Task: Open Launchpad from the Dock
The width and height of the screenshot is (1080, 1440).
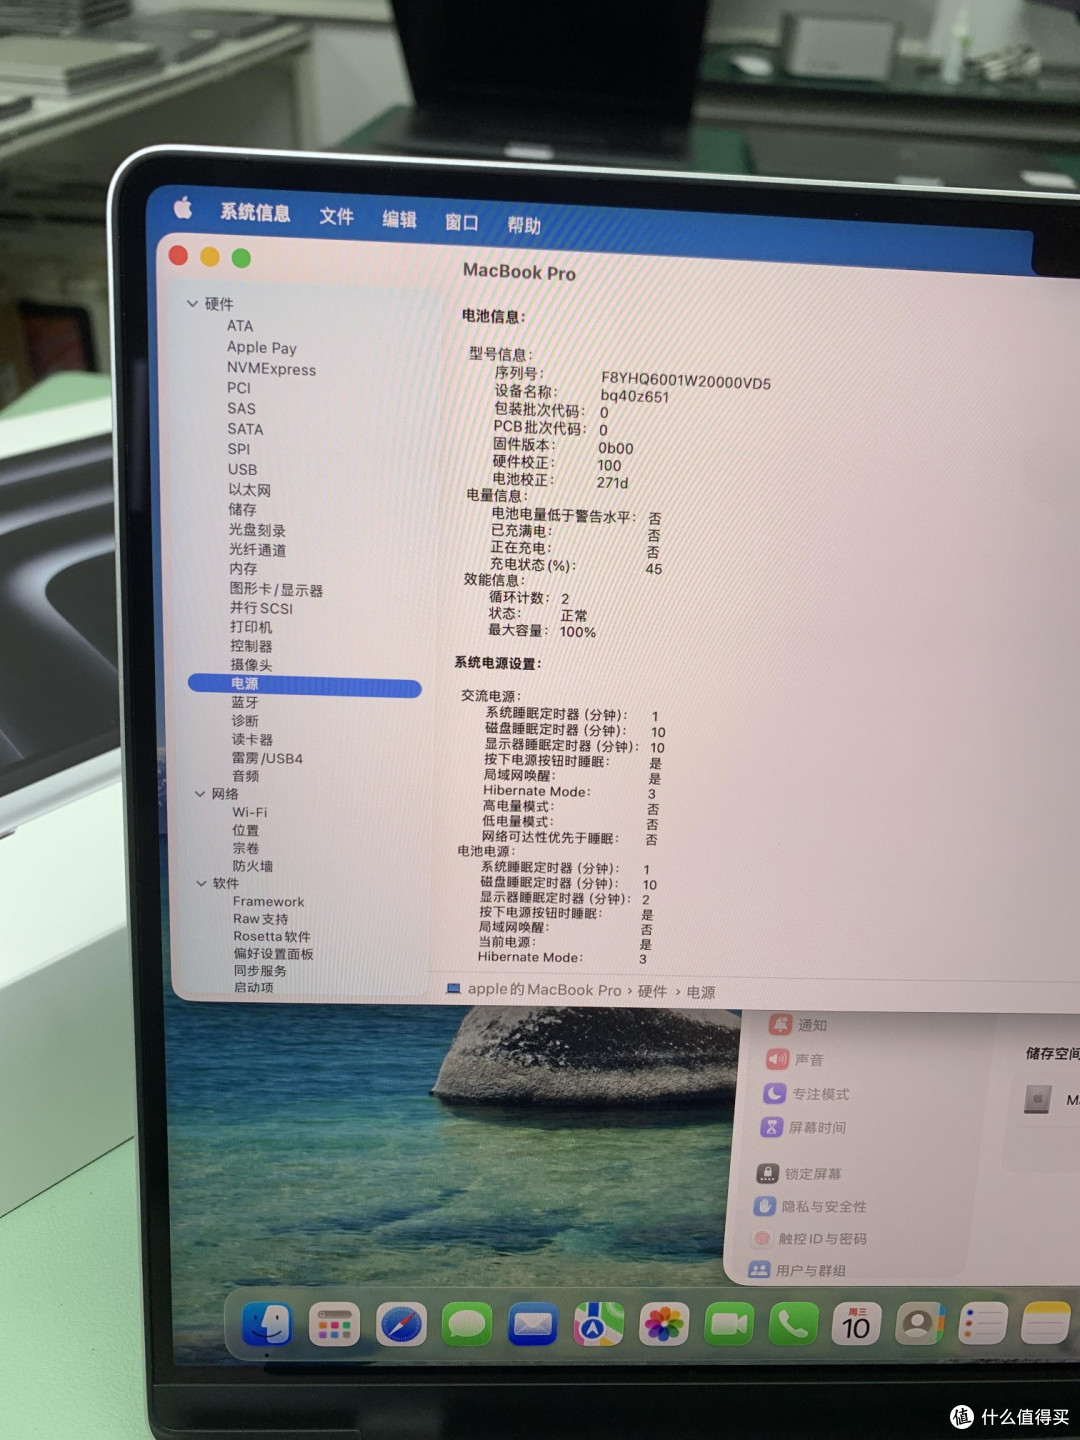Action: [334, 1326]
